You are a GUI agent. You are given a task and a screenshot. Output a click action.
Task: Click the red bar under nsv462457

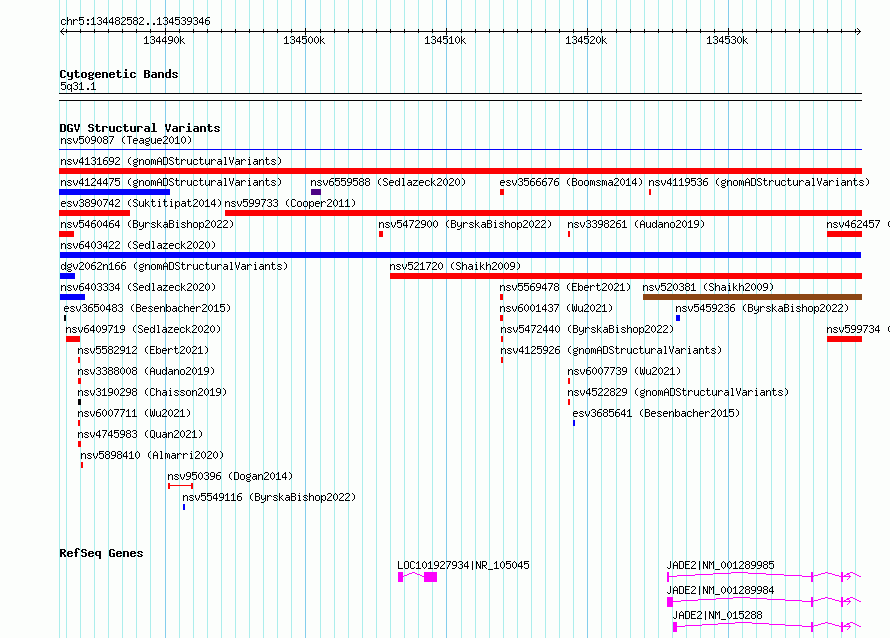pyautogui.click(x=845, y=234)
